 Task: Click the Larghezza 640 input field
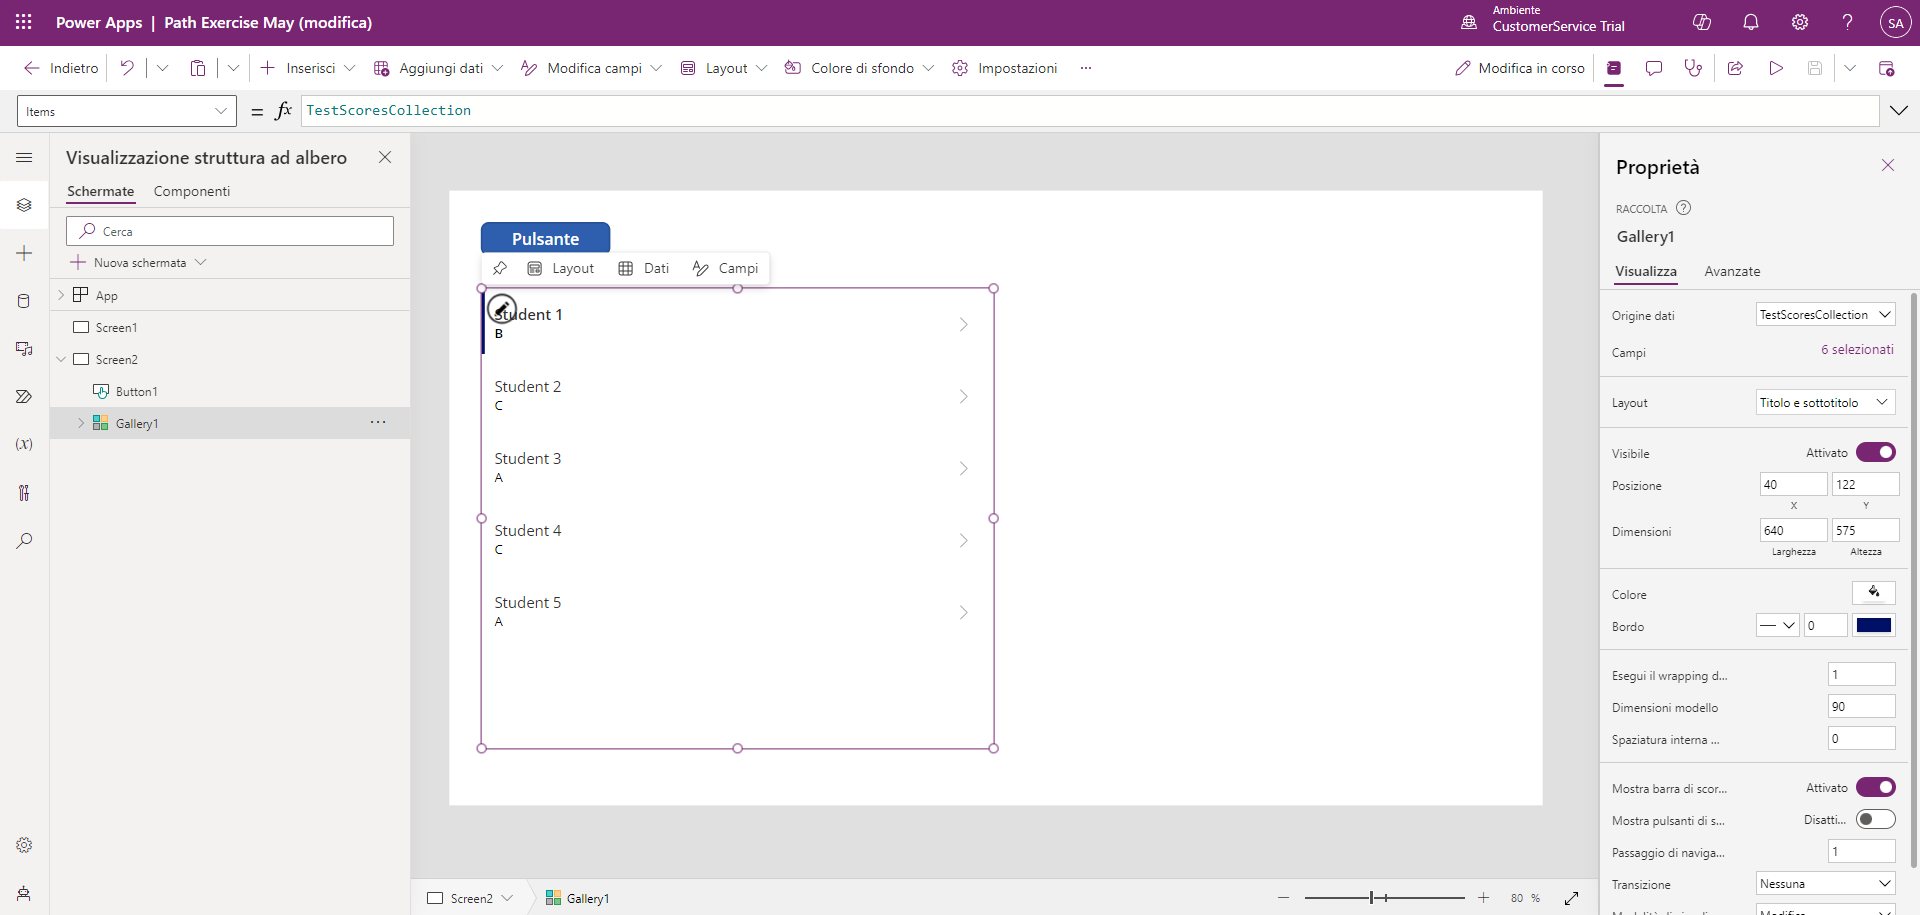1793,530
